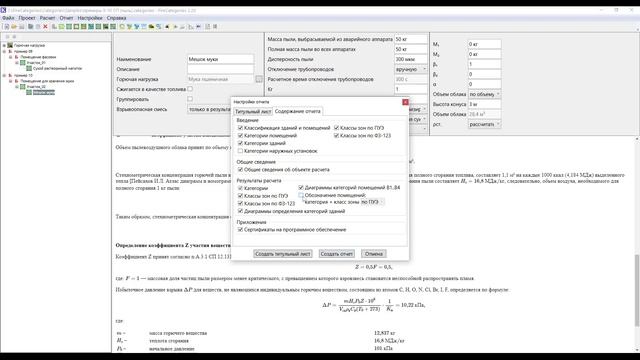Click the Дисперсность пыли field
Screen dimensions: 640x360
tap(411, 59)
